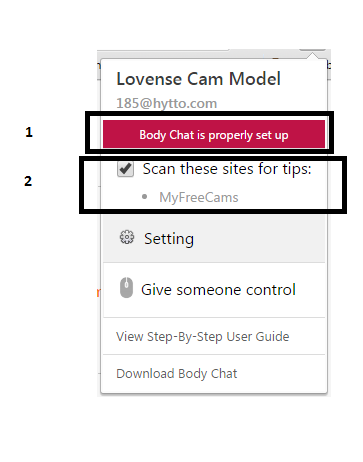Screen dimensions: 363x462
Task: Click the blank area right of Download Body Chat
Action: 281,374
